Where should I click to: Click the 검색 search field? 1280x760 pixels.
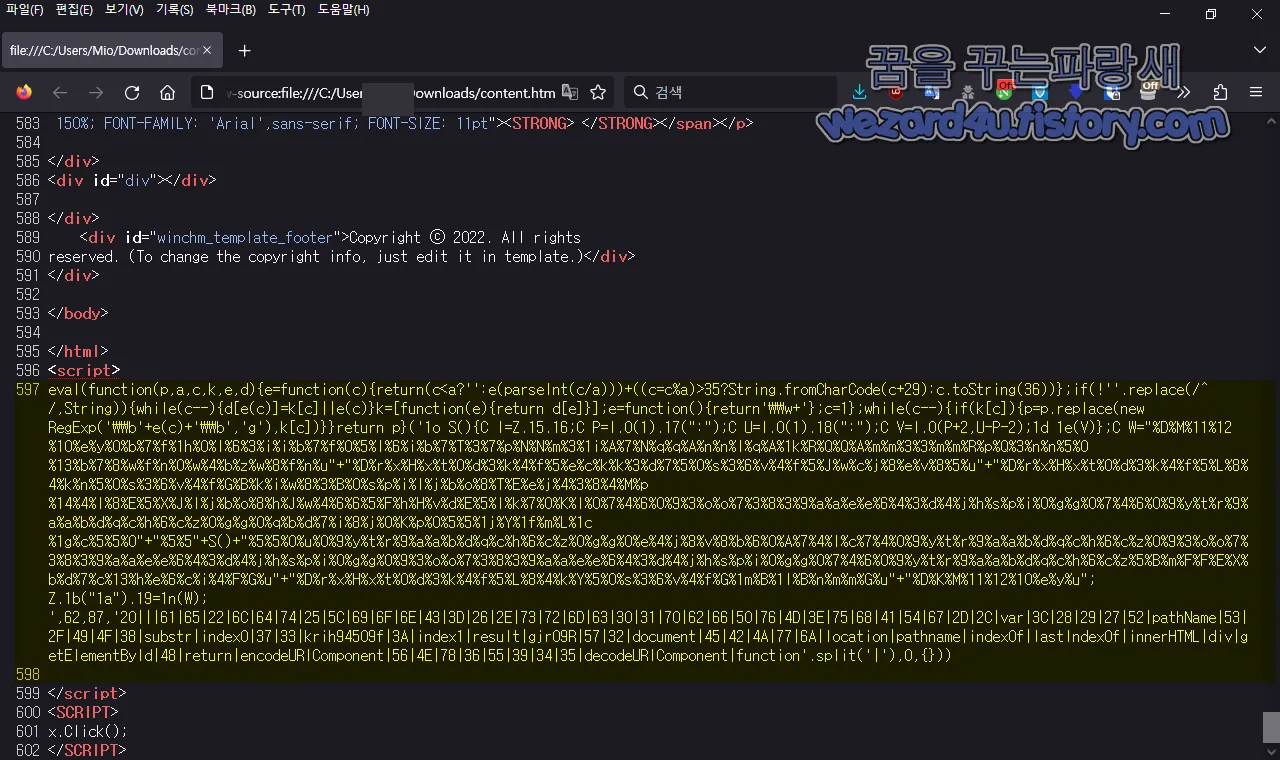pos(731,92)
